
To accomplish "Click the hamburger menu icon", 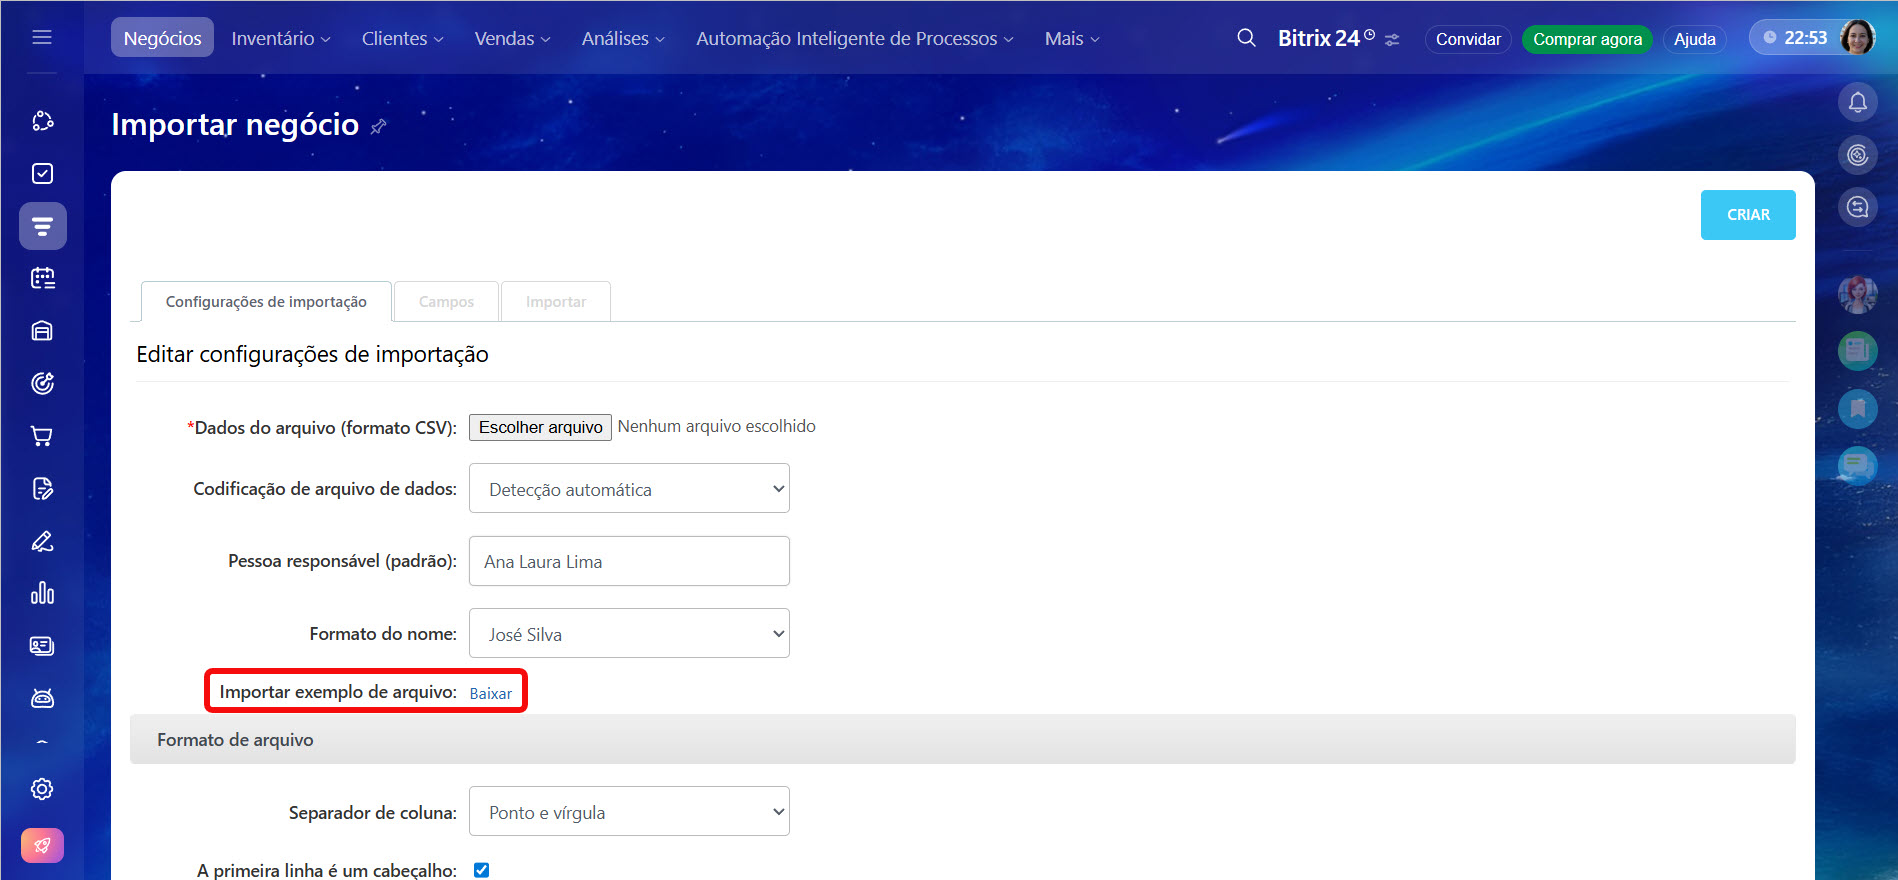I will (42, 38).
